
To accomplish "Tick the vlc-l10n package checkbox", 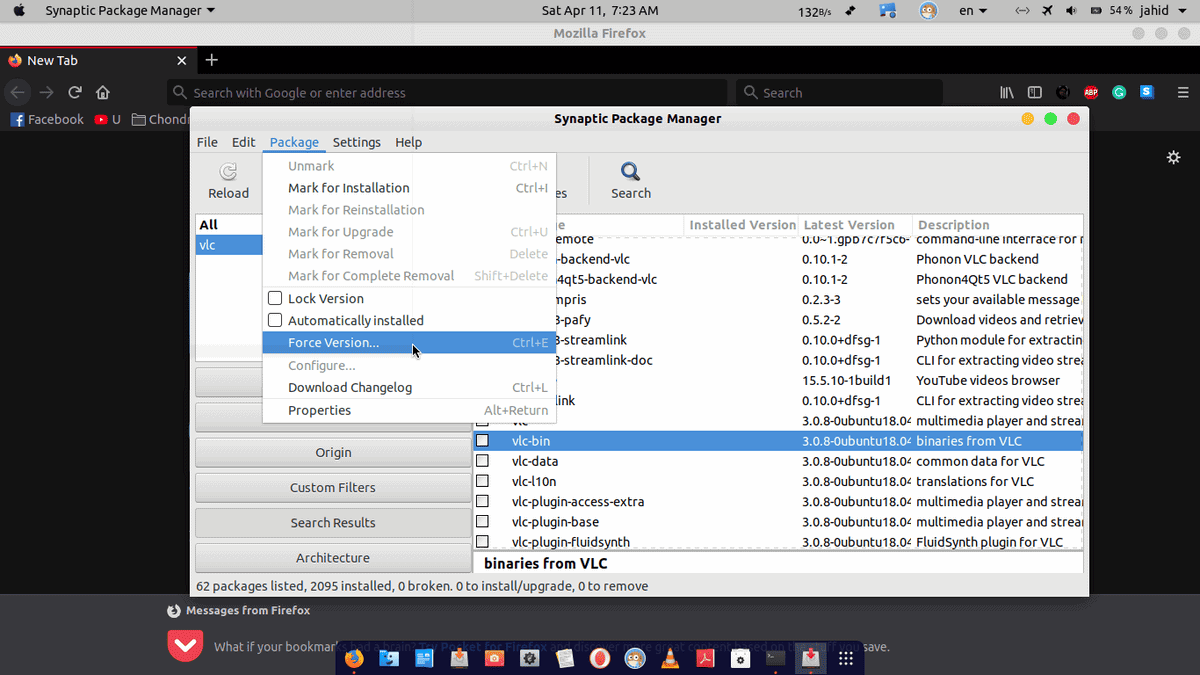I will click(482, 481).
